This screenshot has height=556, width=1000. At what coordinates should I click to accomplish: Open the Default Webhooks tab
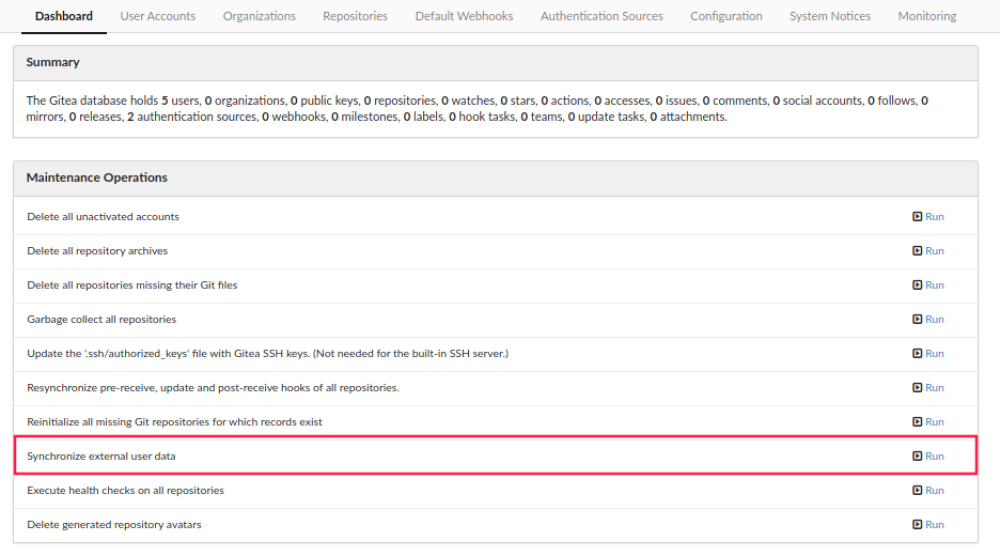(464, 16)
